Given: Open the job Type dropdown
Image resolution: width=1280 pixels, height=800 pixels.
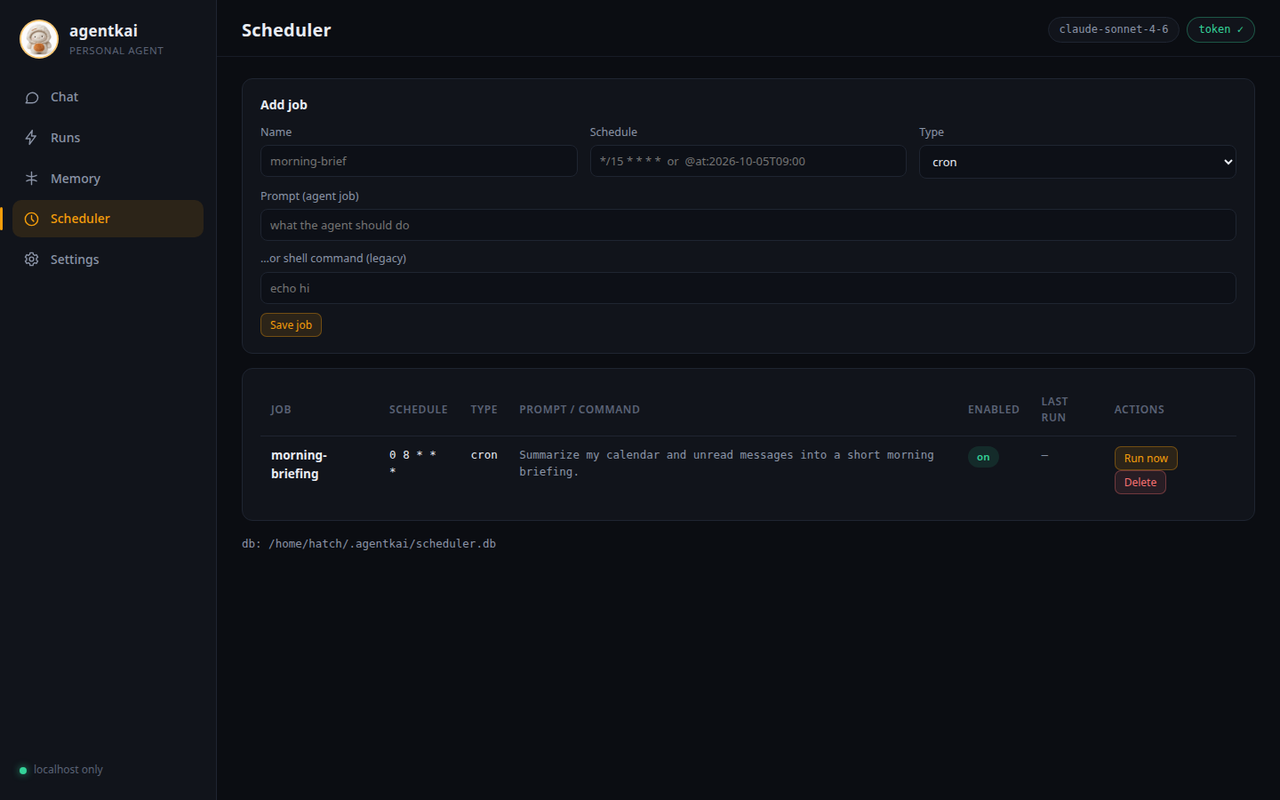Looking at the screenshot, I should point(1077,162).
